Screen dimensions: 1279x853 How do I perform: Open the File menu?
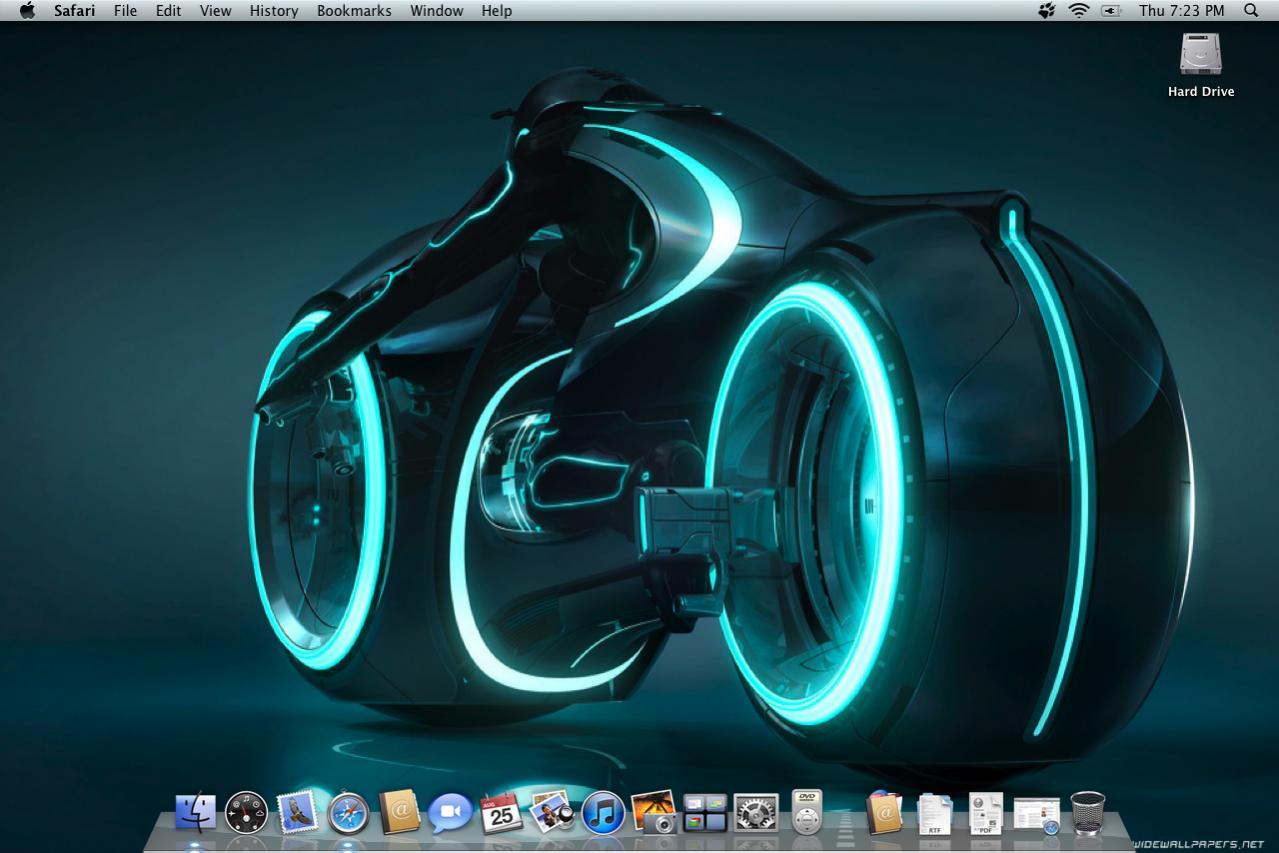click(125, 11)
